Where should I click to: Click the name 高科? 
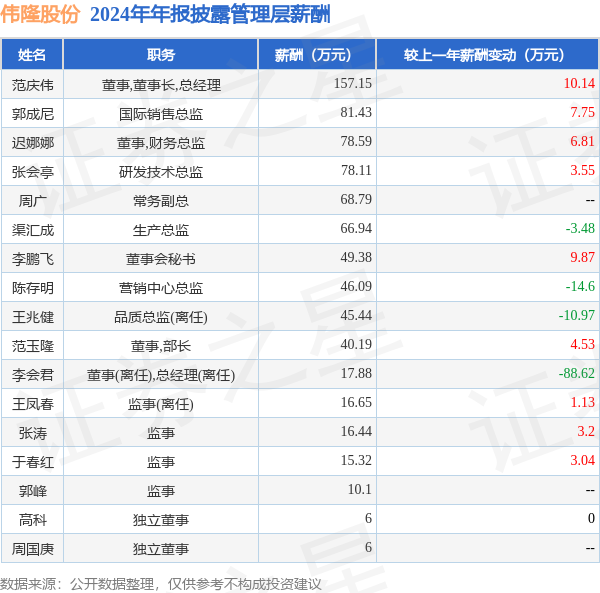click(x=33, y=520)
